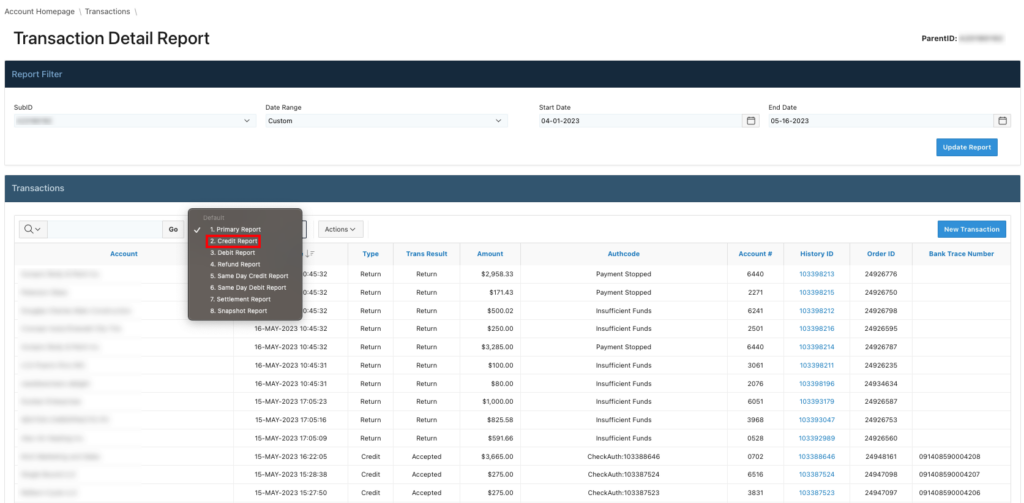This screenshot has width=1024, height=503.
Task: Pick the Refund Report menu entry
Action: pos(235,264)
